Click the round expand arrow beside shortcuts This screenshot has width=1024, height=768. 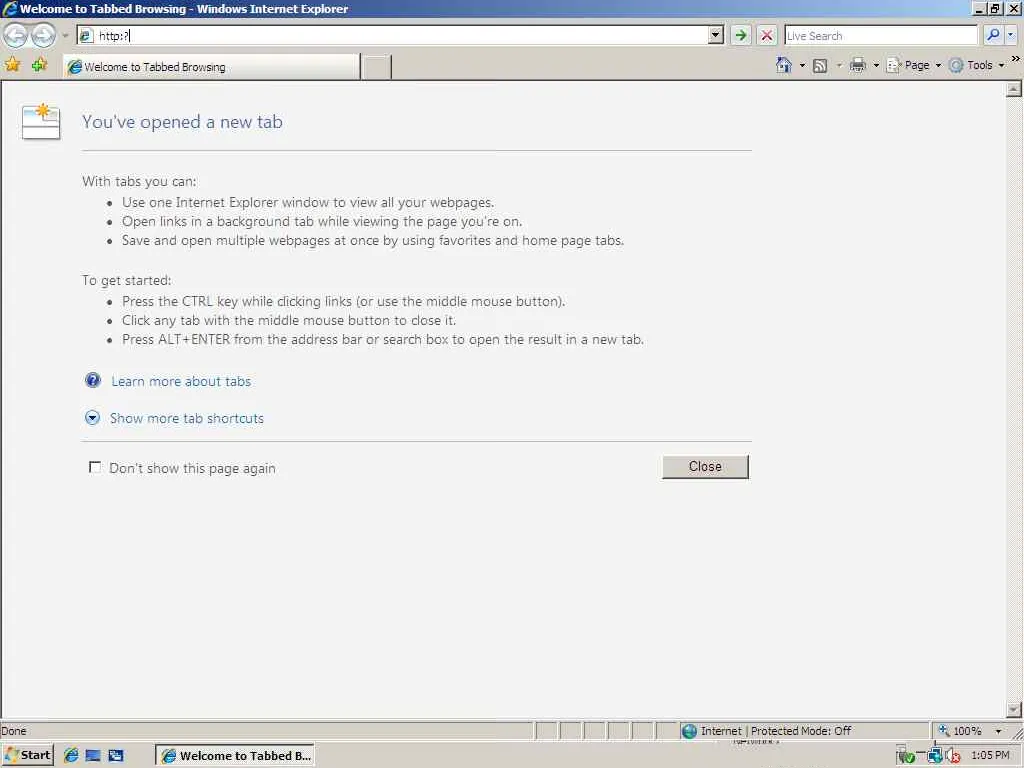pos(93,418)
